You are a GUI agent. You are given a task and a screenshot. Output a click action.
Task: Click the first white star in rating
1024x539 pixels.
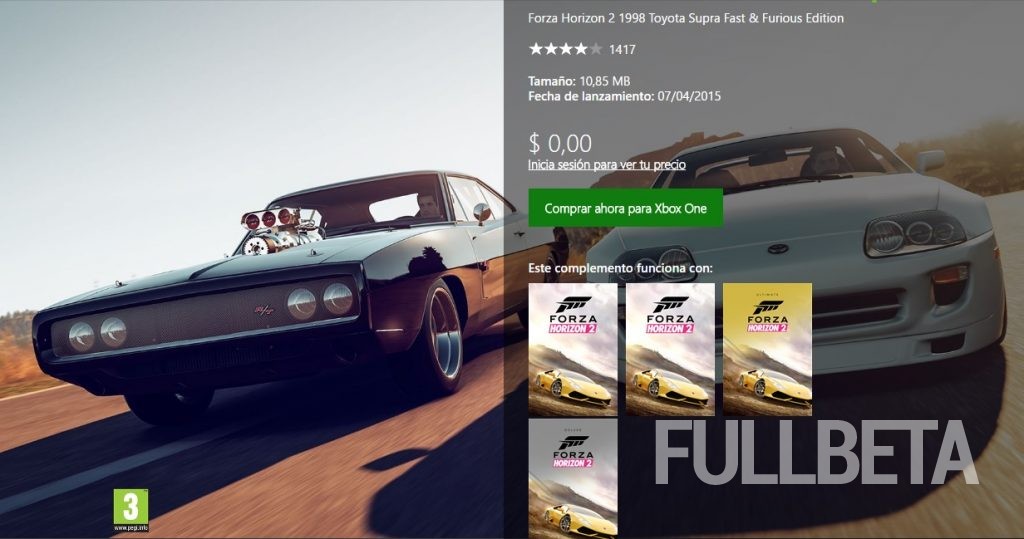click(x=536, y=48)
